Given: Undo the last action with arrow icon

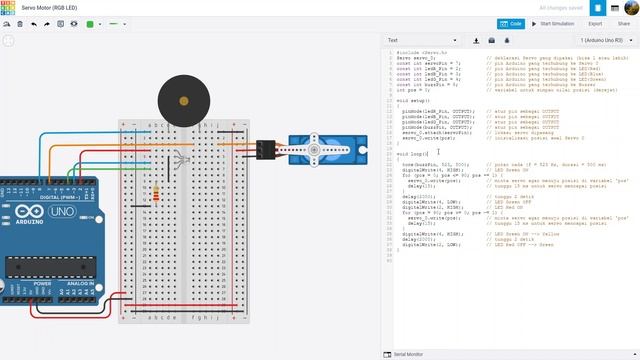Looking at the screenshot, I should [x=34, y=24].
